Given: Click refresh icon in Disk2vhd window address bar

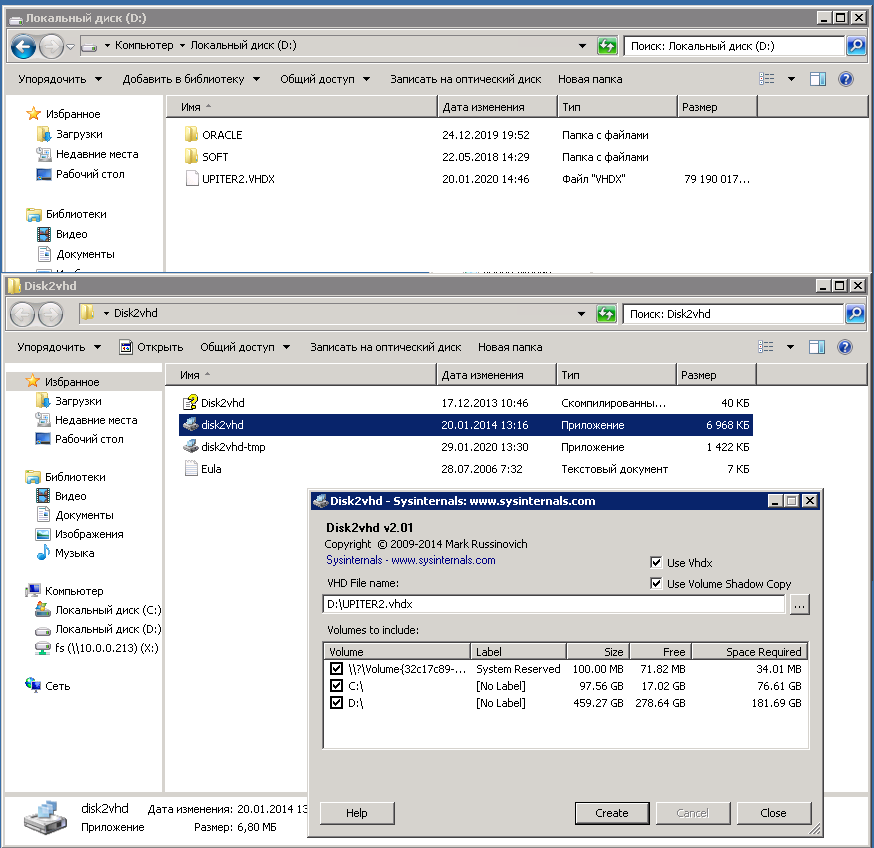Looking at the screenshot, I should point(606,314).
